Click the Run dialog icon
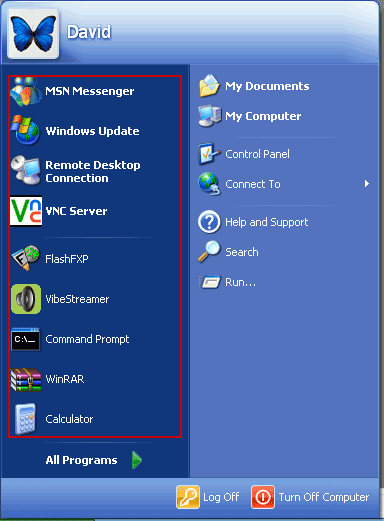This screenshot has width=384, height=521. point(210,282)
